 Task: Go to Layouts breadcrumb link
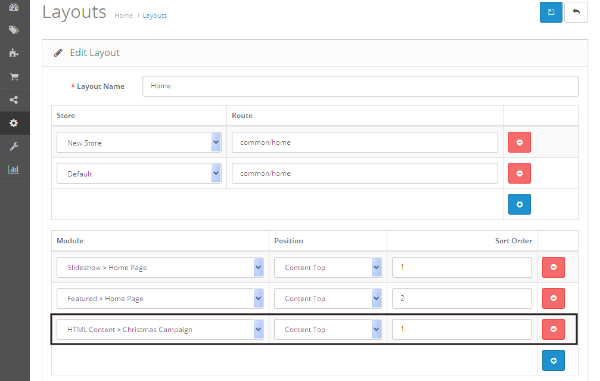(155, 16)
